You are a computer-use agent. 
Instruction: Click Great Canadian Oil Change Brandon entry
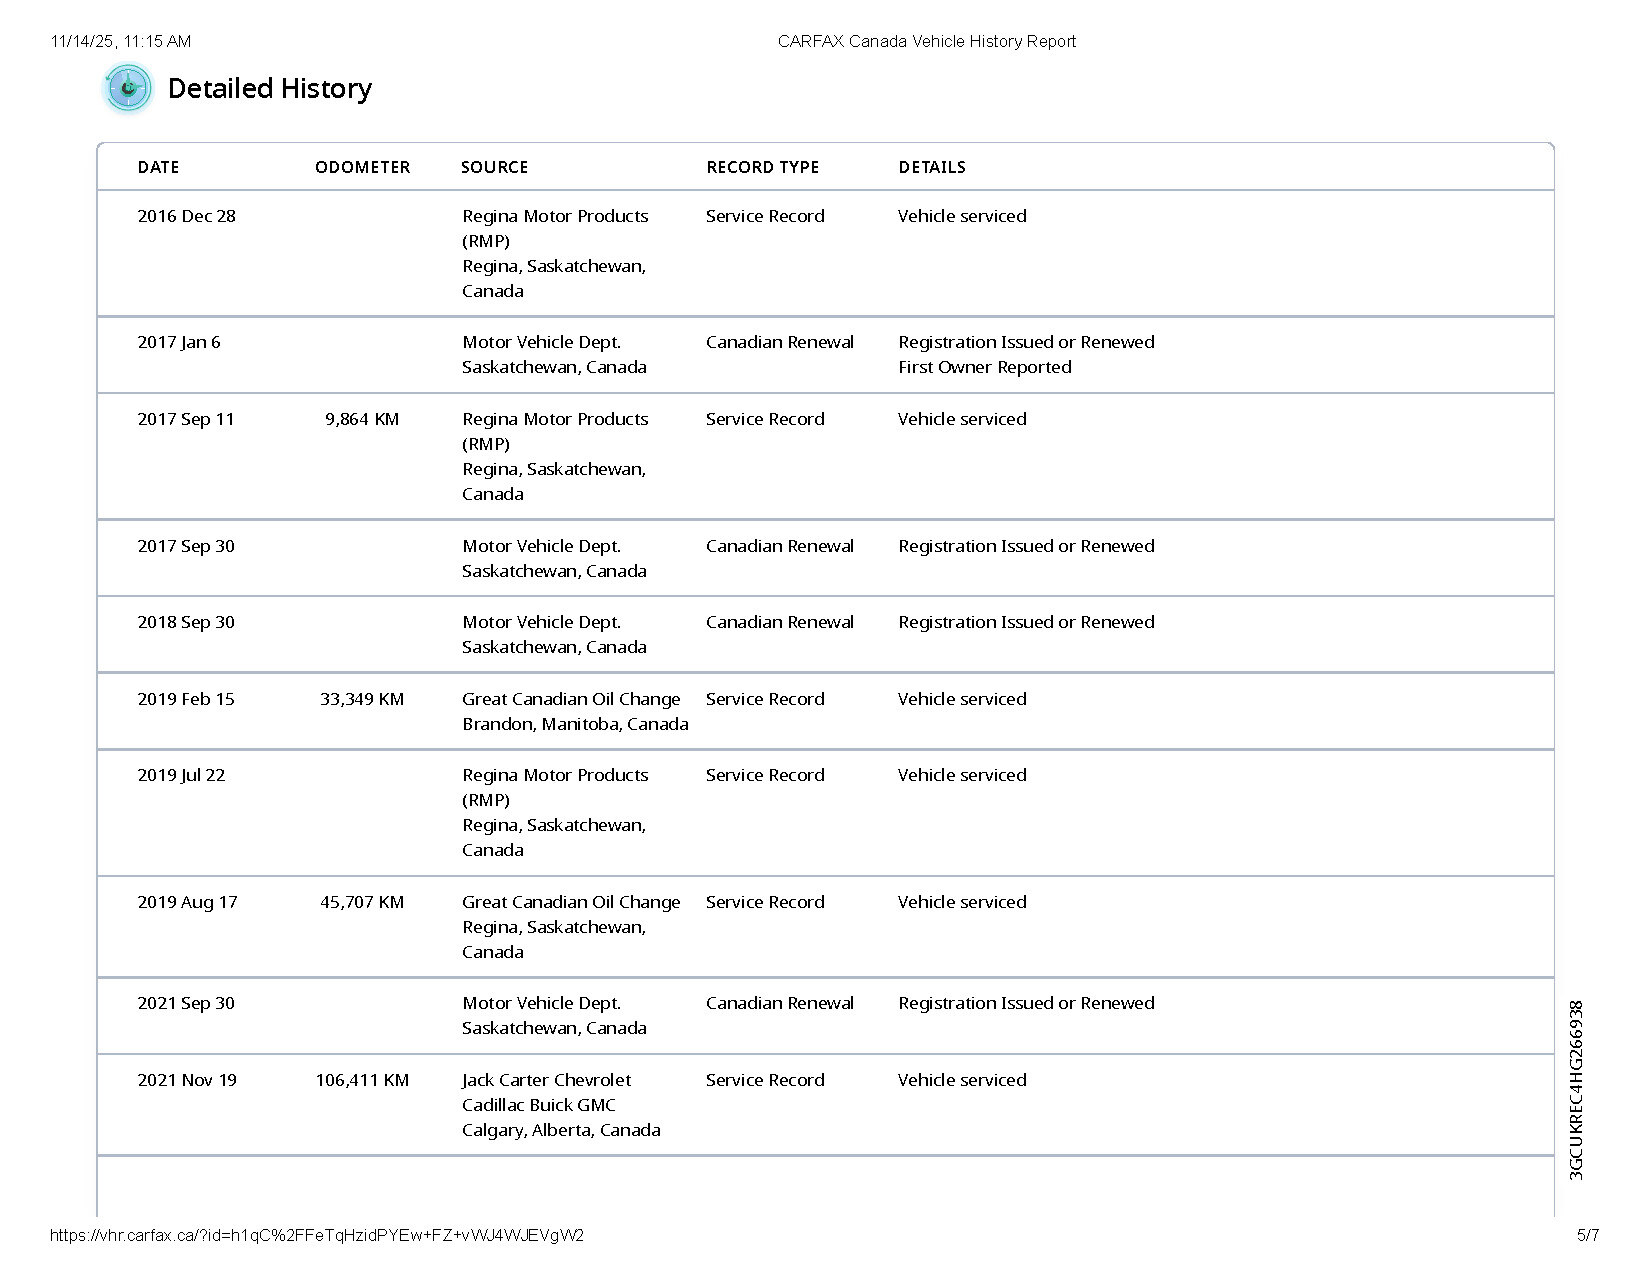point(571,711)
